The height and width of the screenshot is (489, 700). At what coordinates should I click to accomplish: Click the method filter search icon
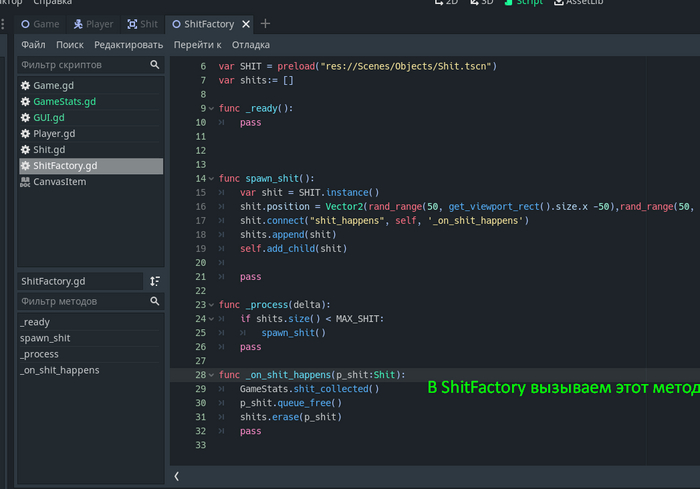(x=155, y=301)
